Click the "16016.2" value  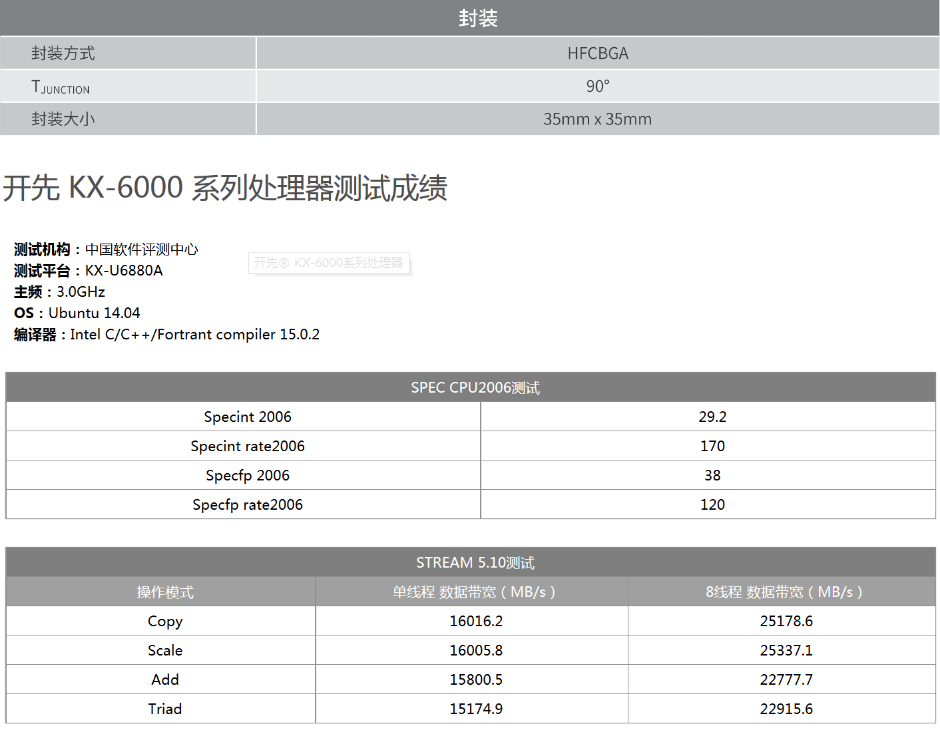(x=476, y=621)
